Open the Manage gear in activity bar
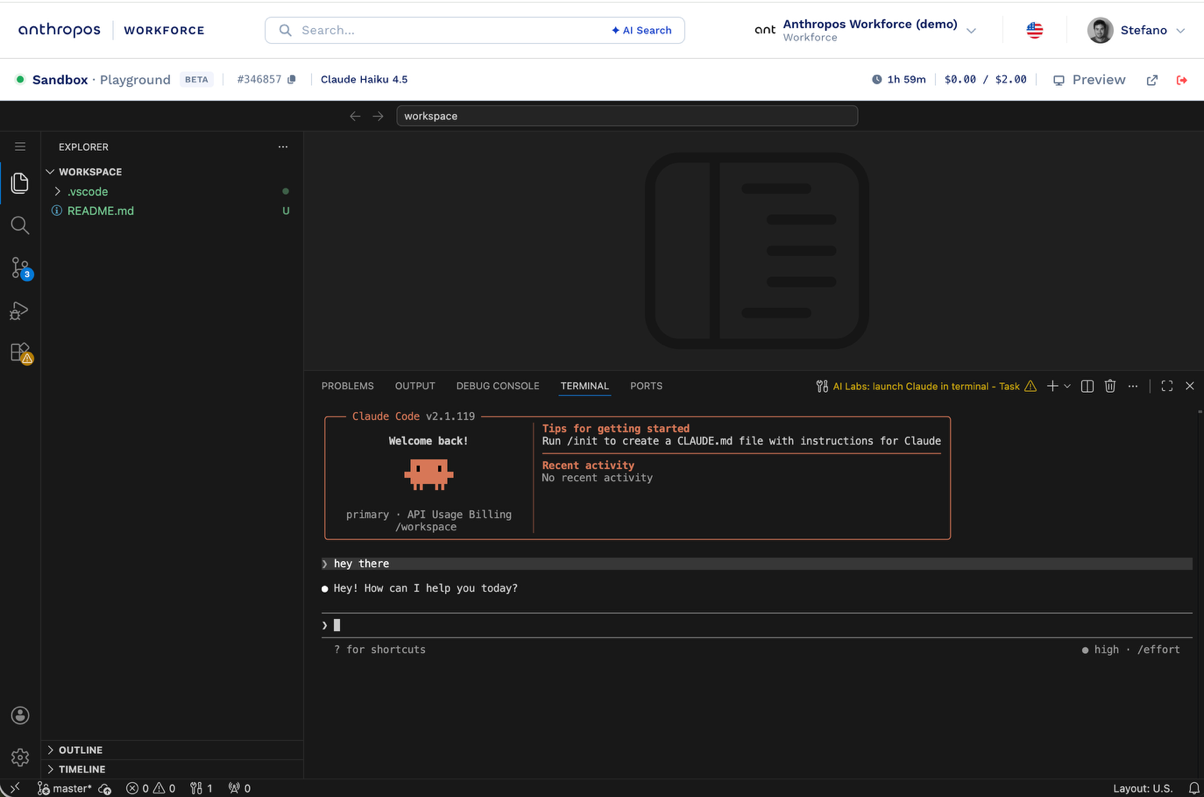Viewport: 1204px width, 797px height. [20, 758]
